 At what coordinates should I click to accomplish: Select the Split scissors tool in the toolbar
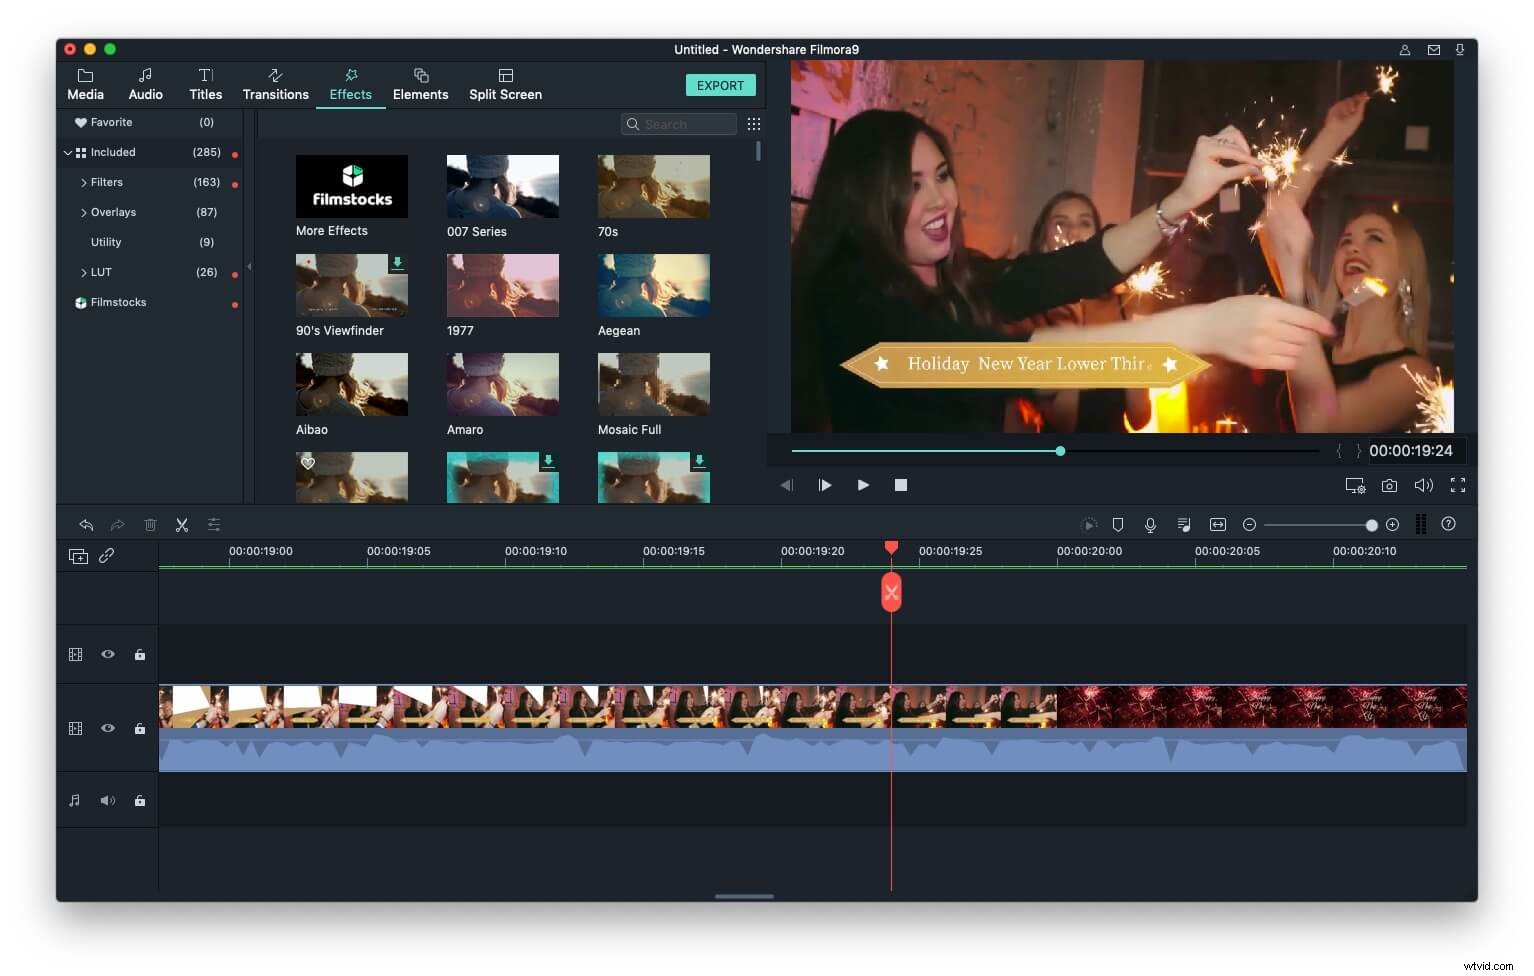tap(181, 524)
